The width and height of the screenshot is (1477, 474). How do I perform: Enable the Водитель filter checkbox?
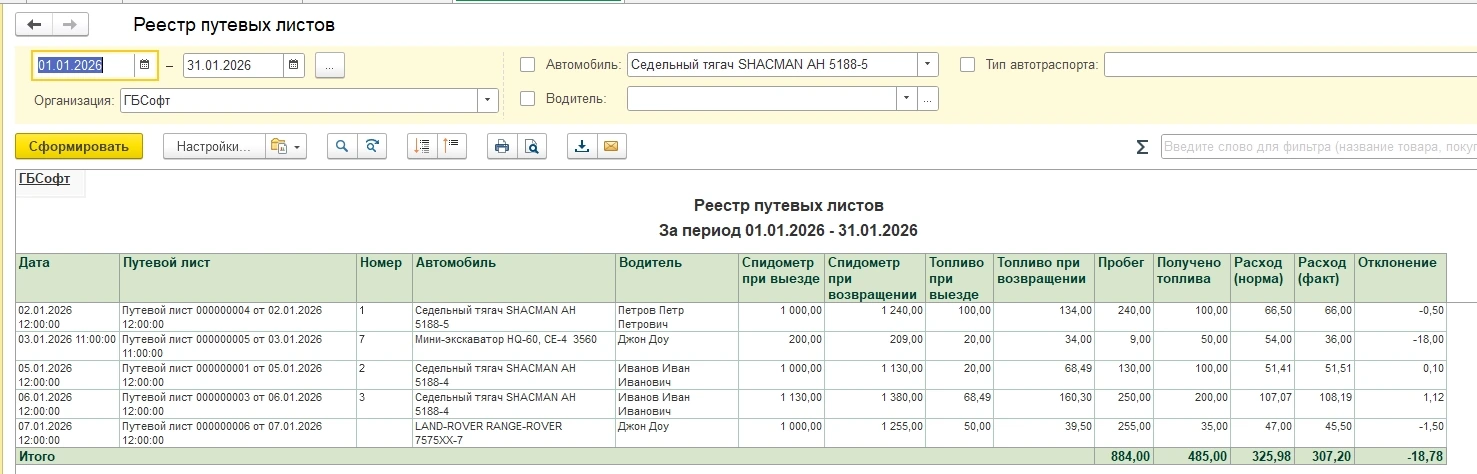[528, 99]
